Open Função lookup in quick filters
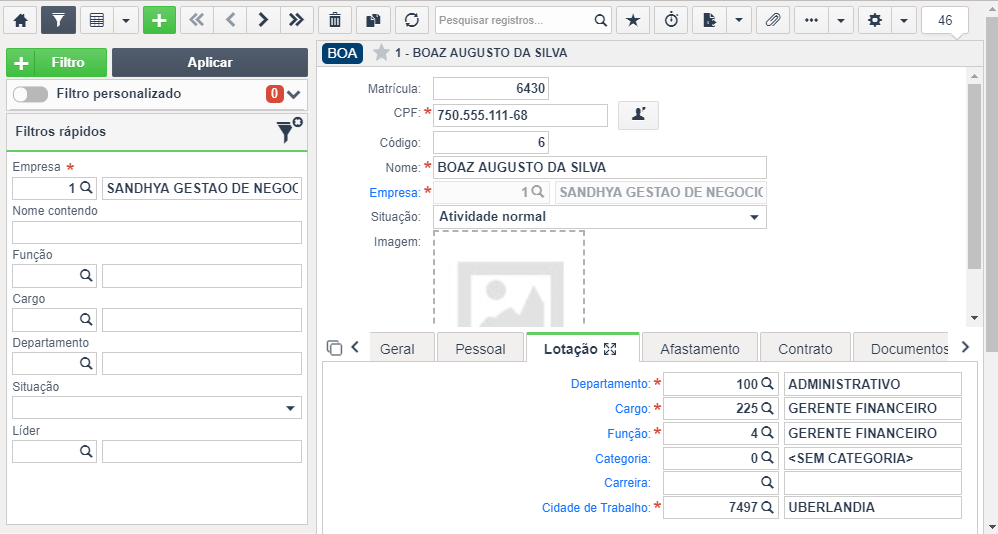 click(x=86, y=276)
